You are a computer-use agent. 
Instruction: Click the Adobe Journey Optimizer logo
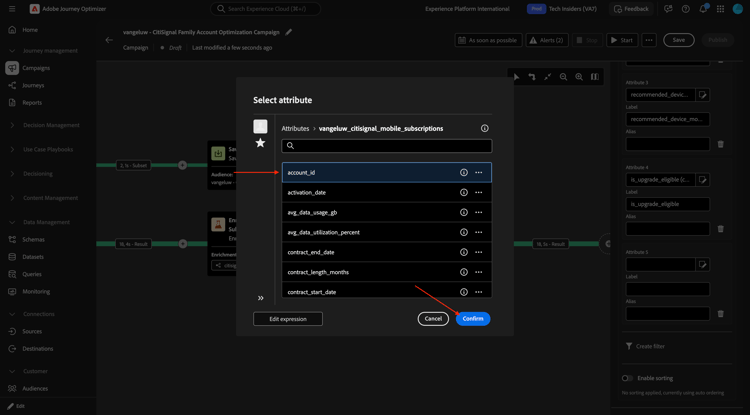tap(34, 9)
